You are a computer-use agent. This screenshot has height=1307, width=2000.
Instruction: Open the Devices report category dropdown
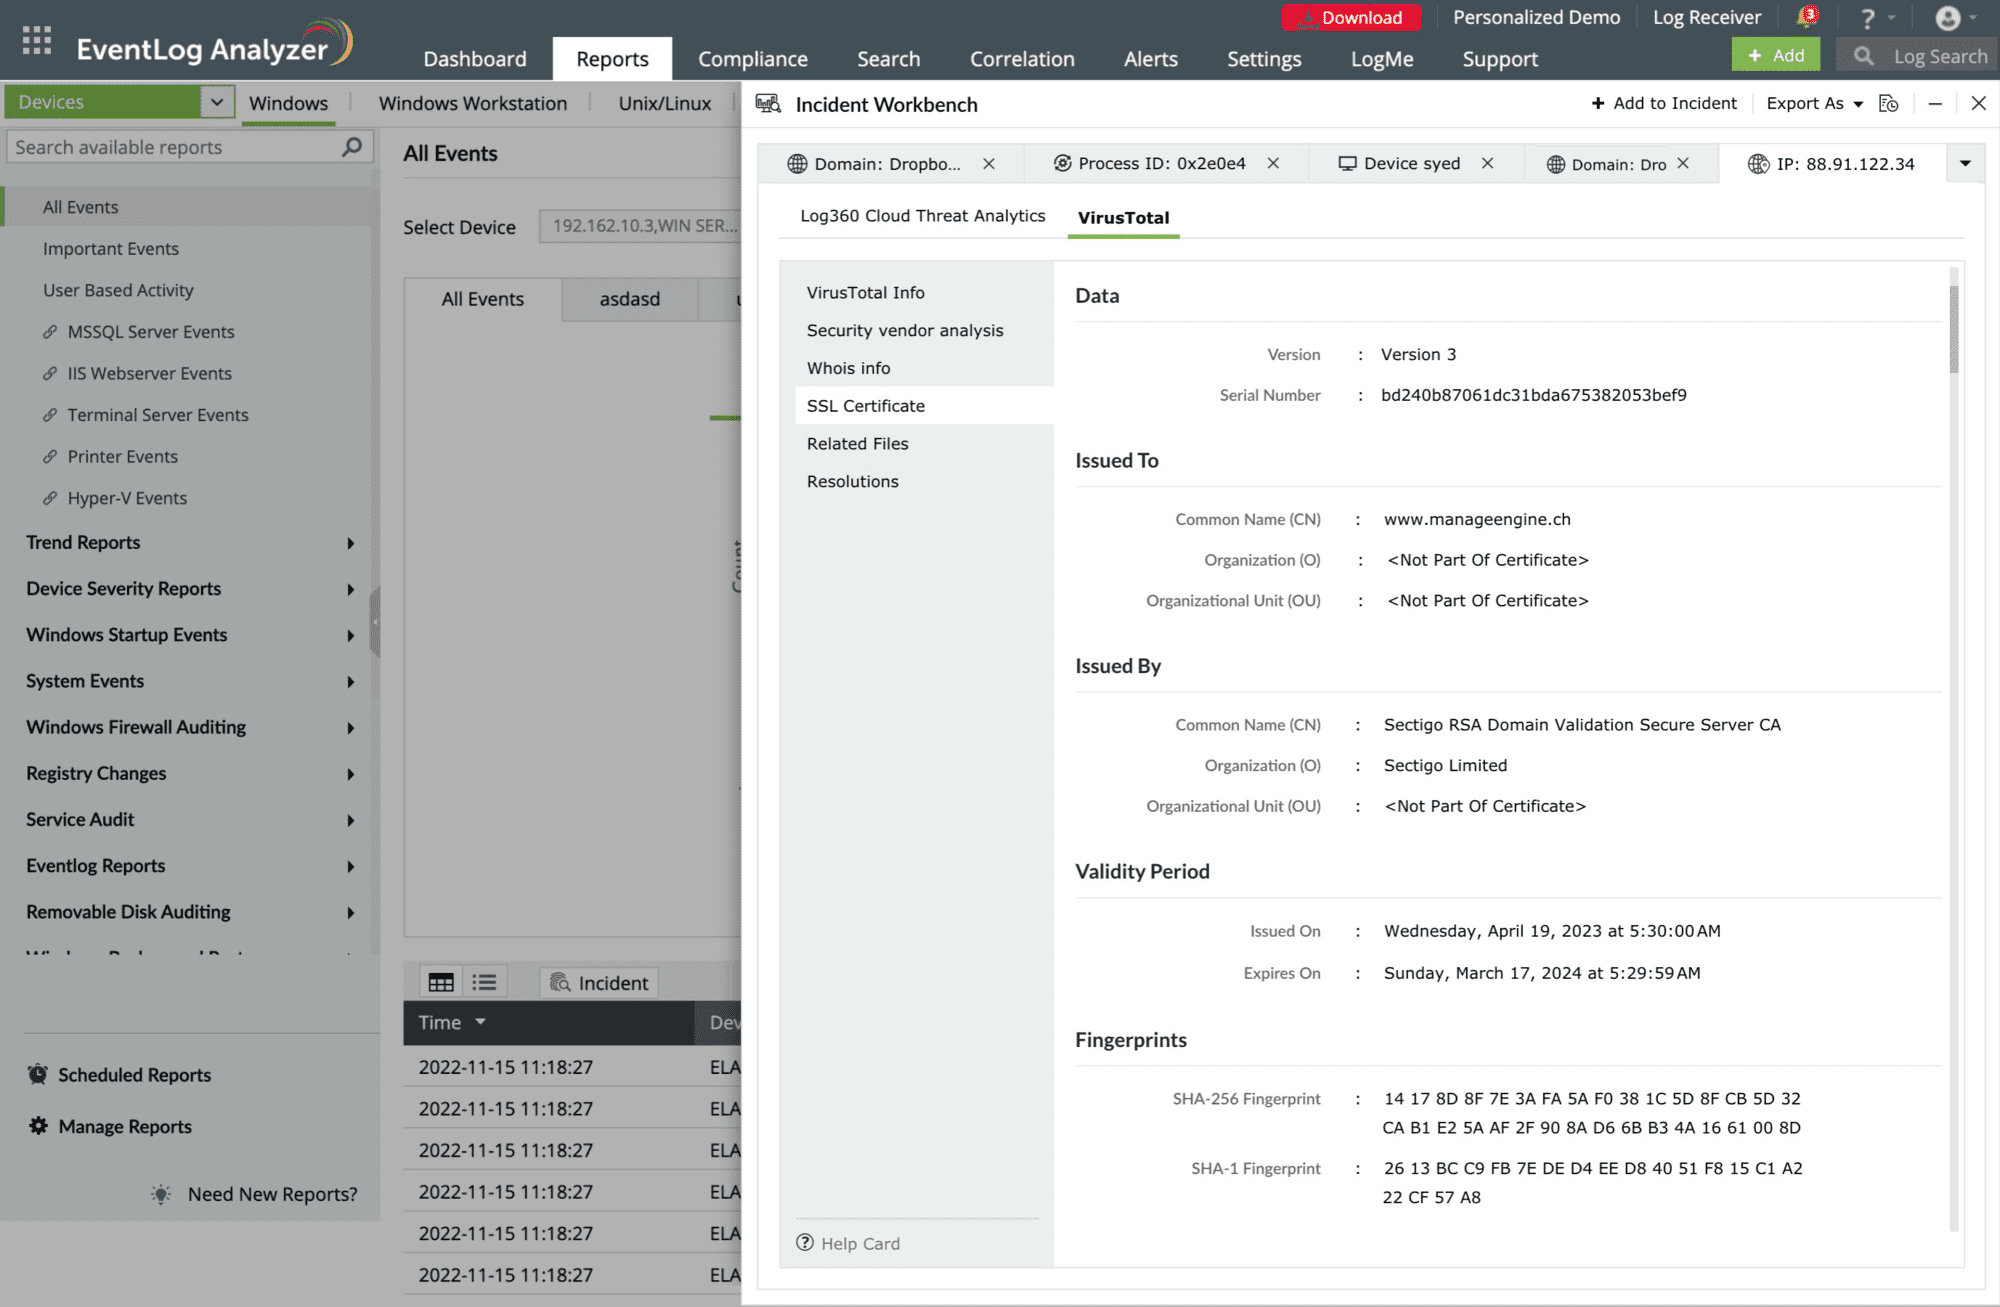[x=216, y=101]
